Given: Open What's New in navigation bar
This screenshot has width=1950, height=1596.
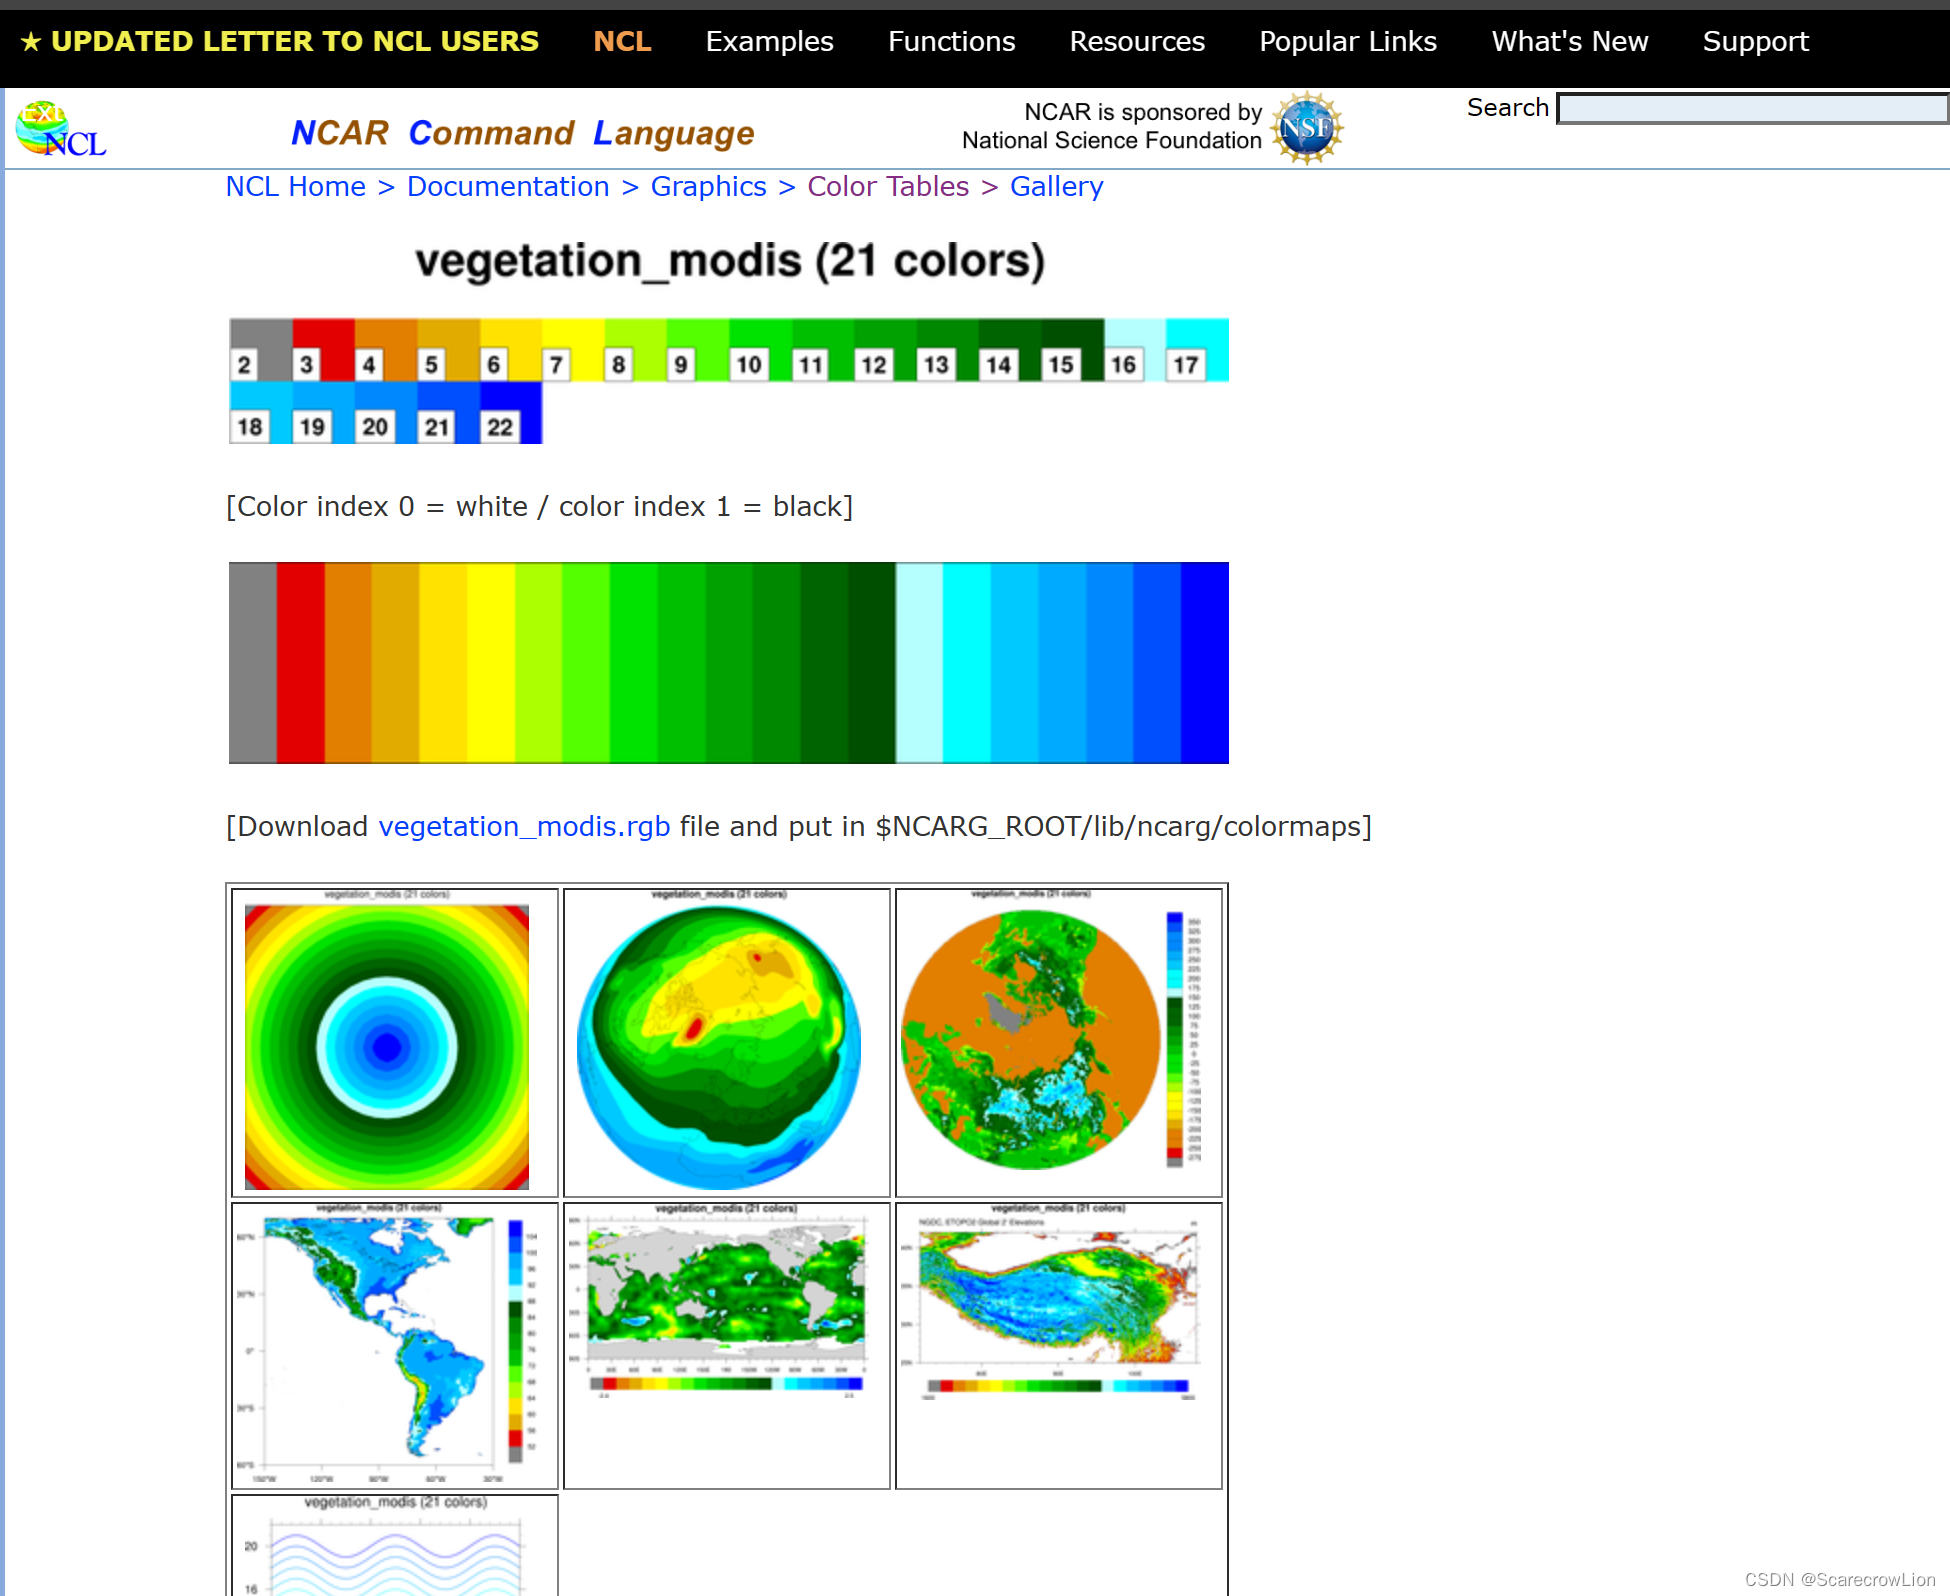Looking at the screenshot, I should (1569, 42).
